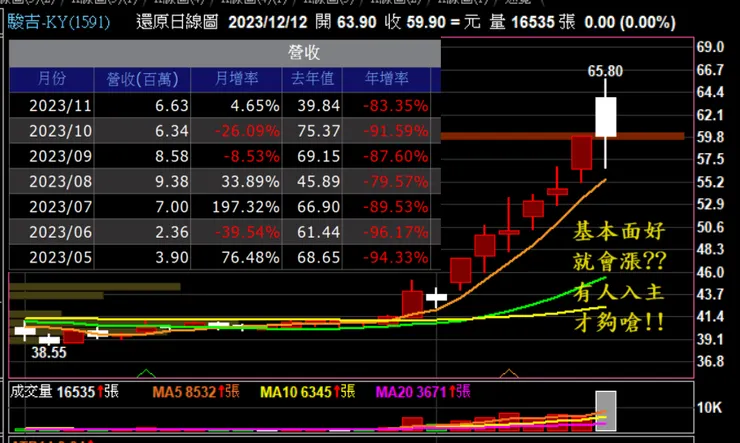
Task: Click the 成交量 16535 volume label
Action: pyautogui.click(x=64, y=392)
